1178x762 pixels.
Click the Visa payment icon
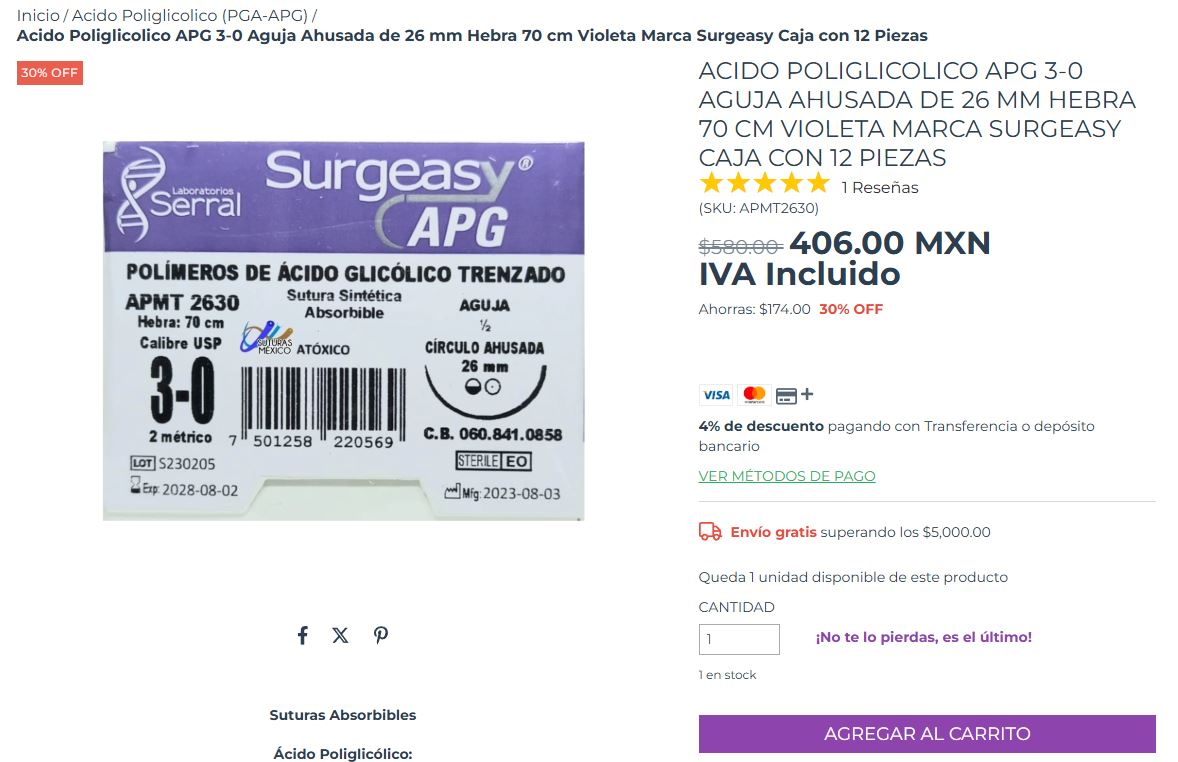716,395
